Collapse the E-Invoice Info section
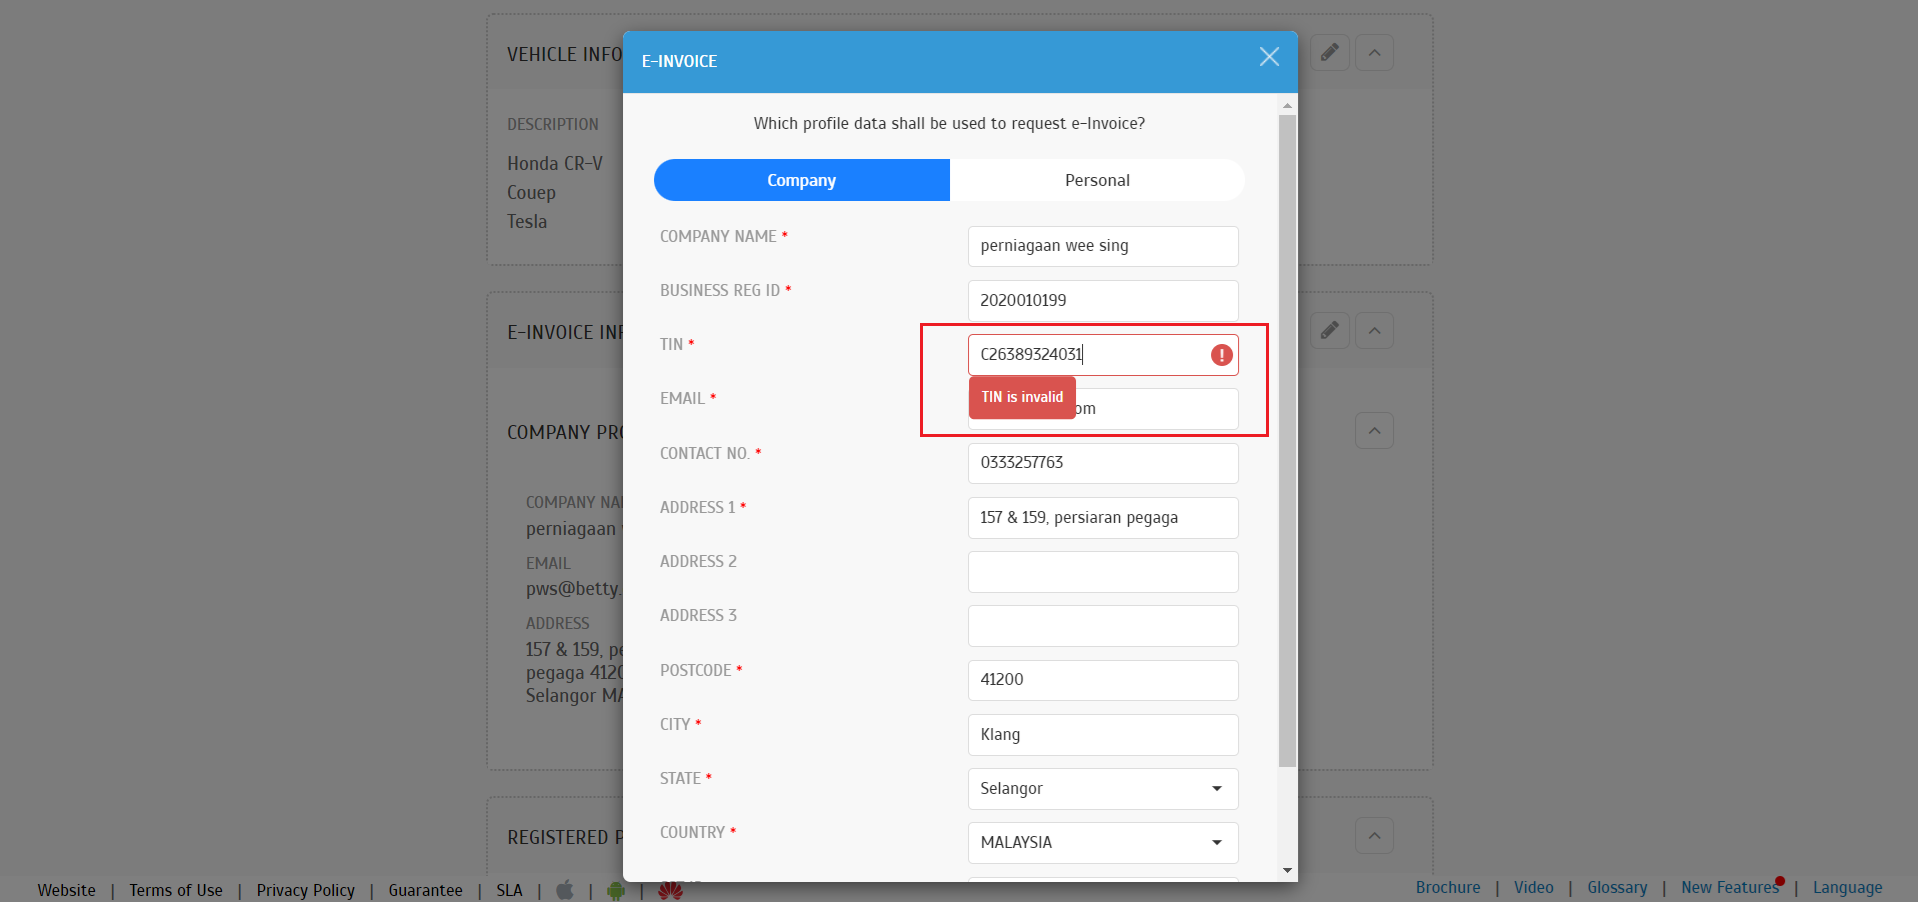This screenshot has height=902, width=1918. pos(1374,331)
